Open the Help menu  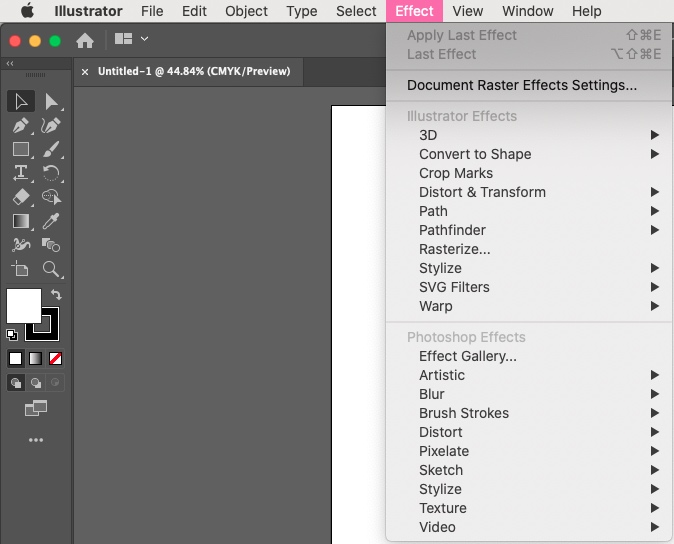[x=586, y=11]
